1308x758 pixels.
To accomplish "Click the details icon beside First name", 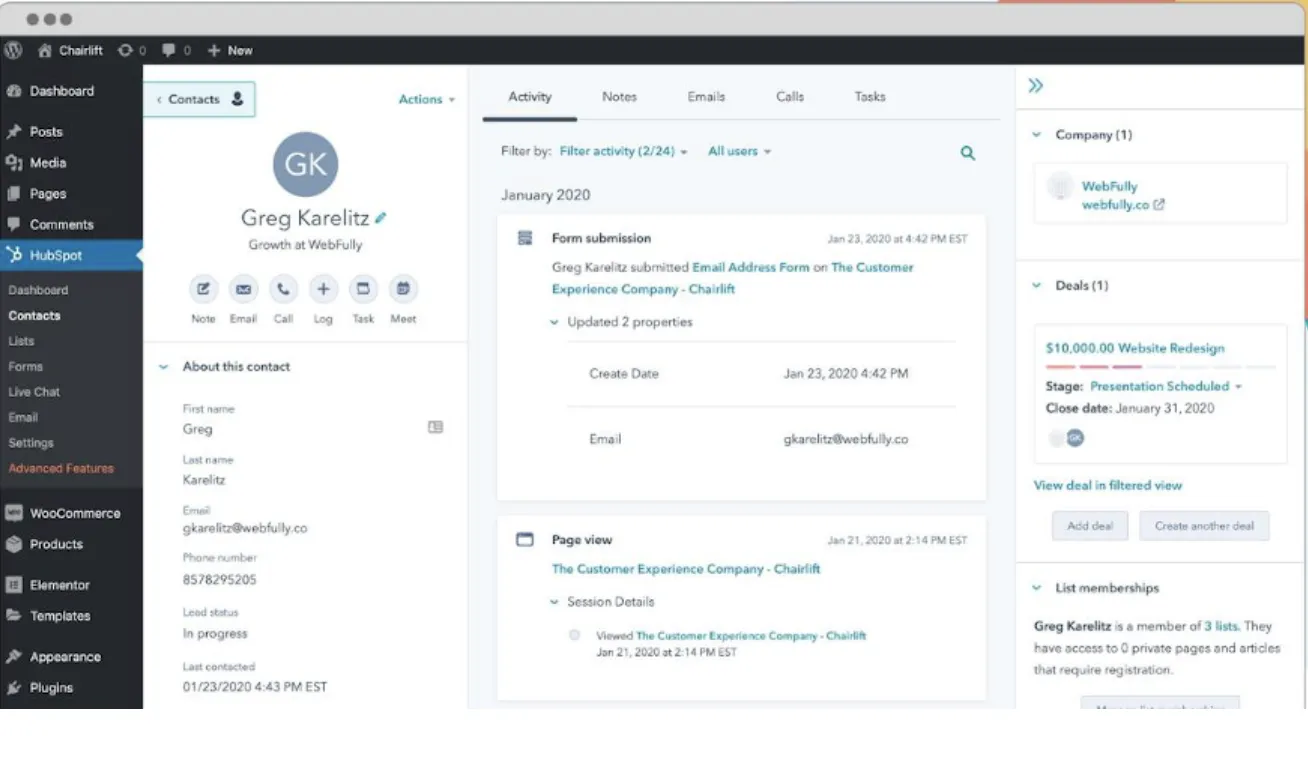I will tap(435, 427).
